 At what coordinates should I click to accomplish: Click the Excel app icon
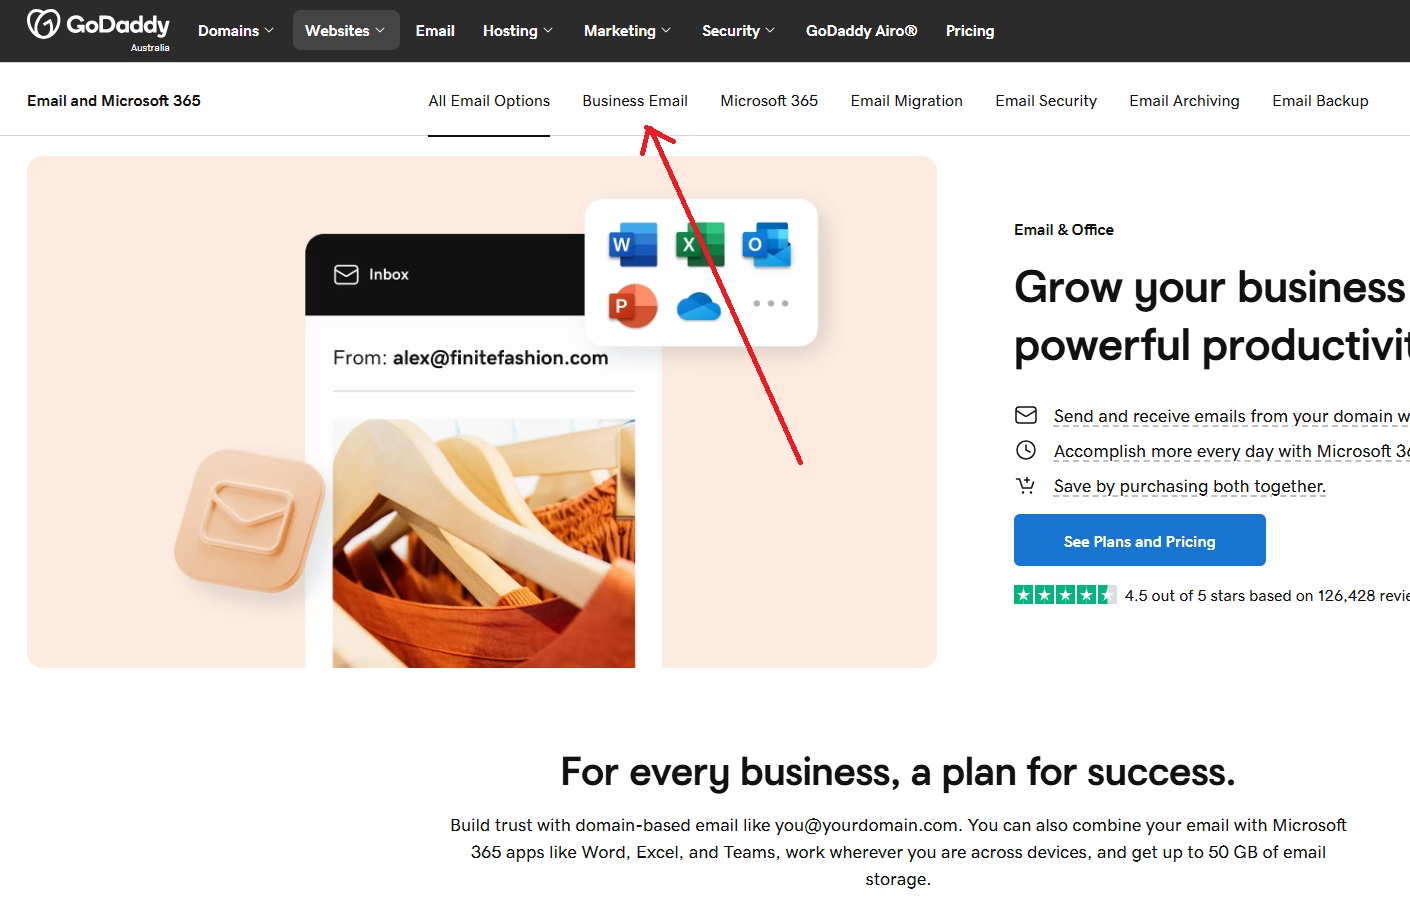(700, 244)
